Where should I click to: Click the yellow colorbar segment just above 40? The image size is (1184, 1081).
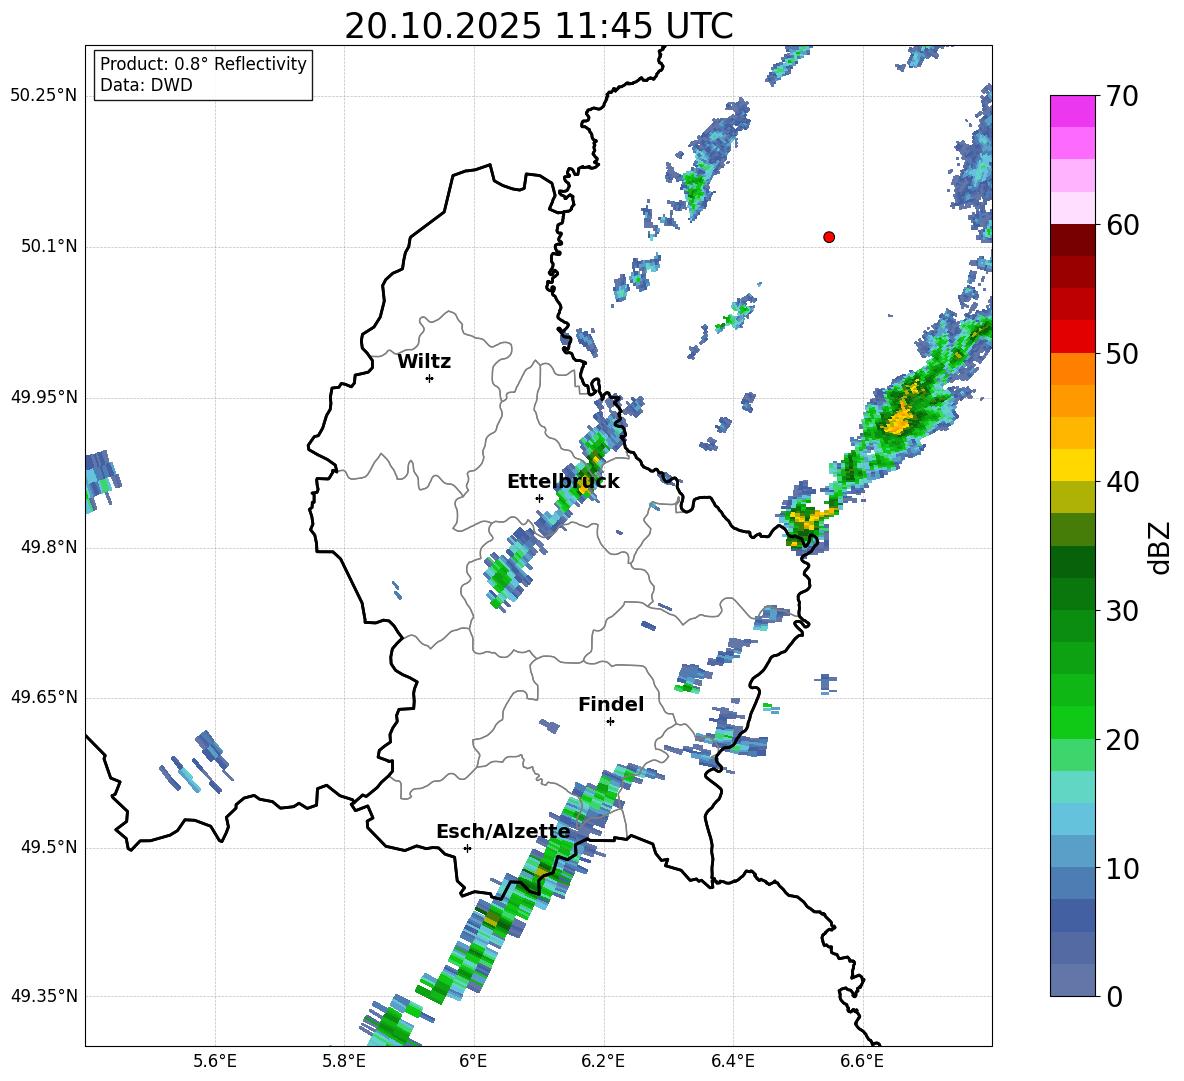pos(1072,466)
